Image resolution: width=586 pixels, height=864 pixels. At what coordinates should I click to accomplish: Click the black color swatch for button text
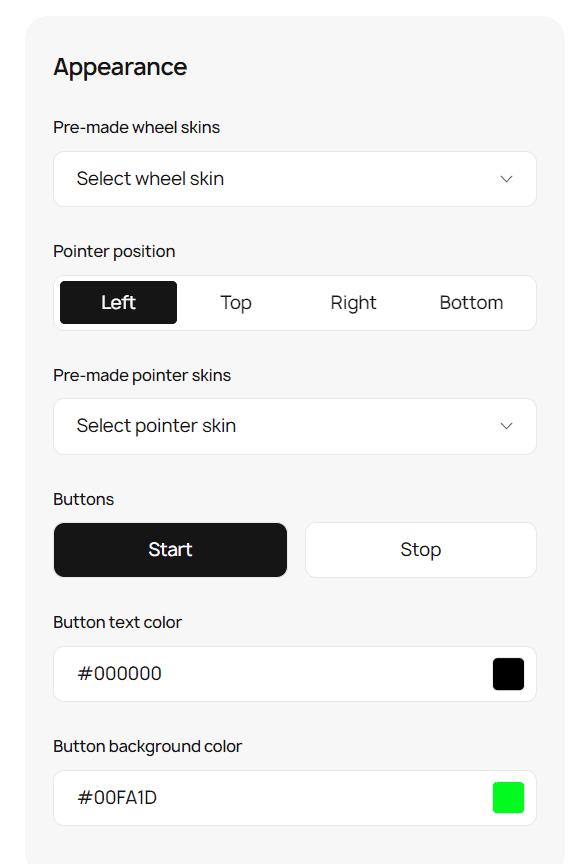(x=508, y=674)
